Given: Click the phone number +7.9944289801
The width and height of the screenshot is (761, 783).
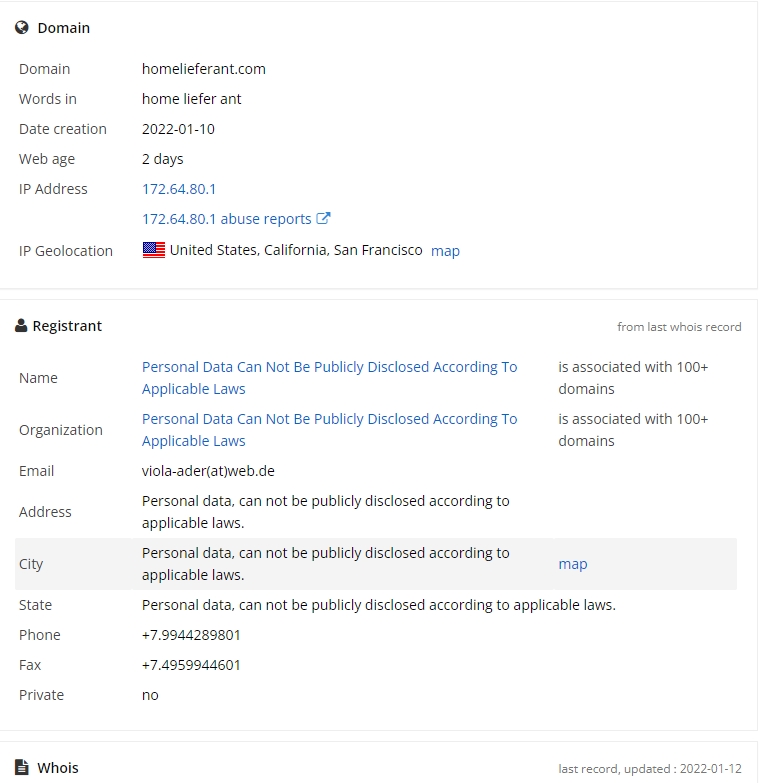Looking at the screenshot, I should (x=191, y=635).
